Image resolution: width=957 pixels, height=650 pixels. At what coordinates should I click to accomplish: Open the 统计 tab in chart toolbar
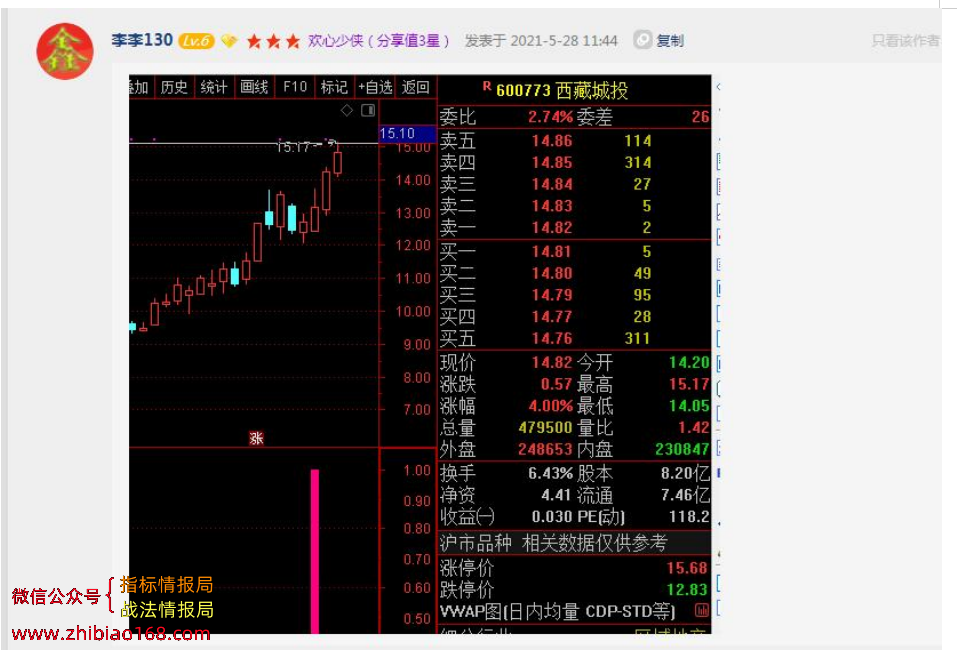(214, 87)
